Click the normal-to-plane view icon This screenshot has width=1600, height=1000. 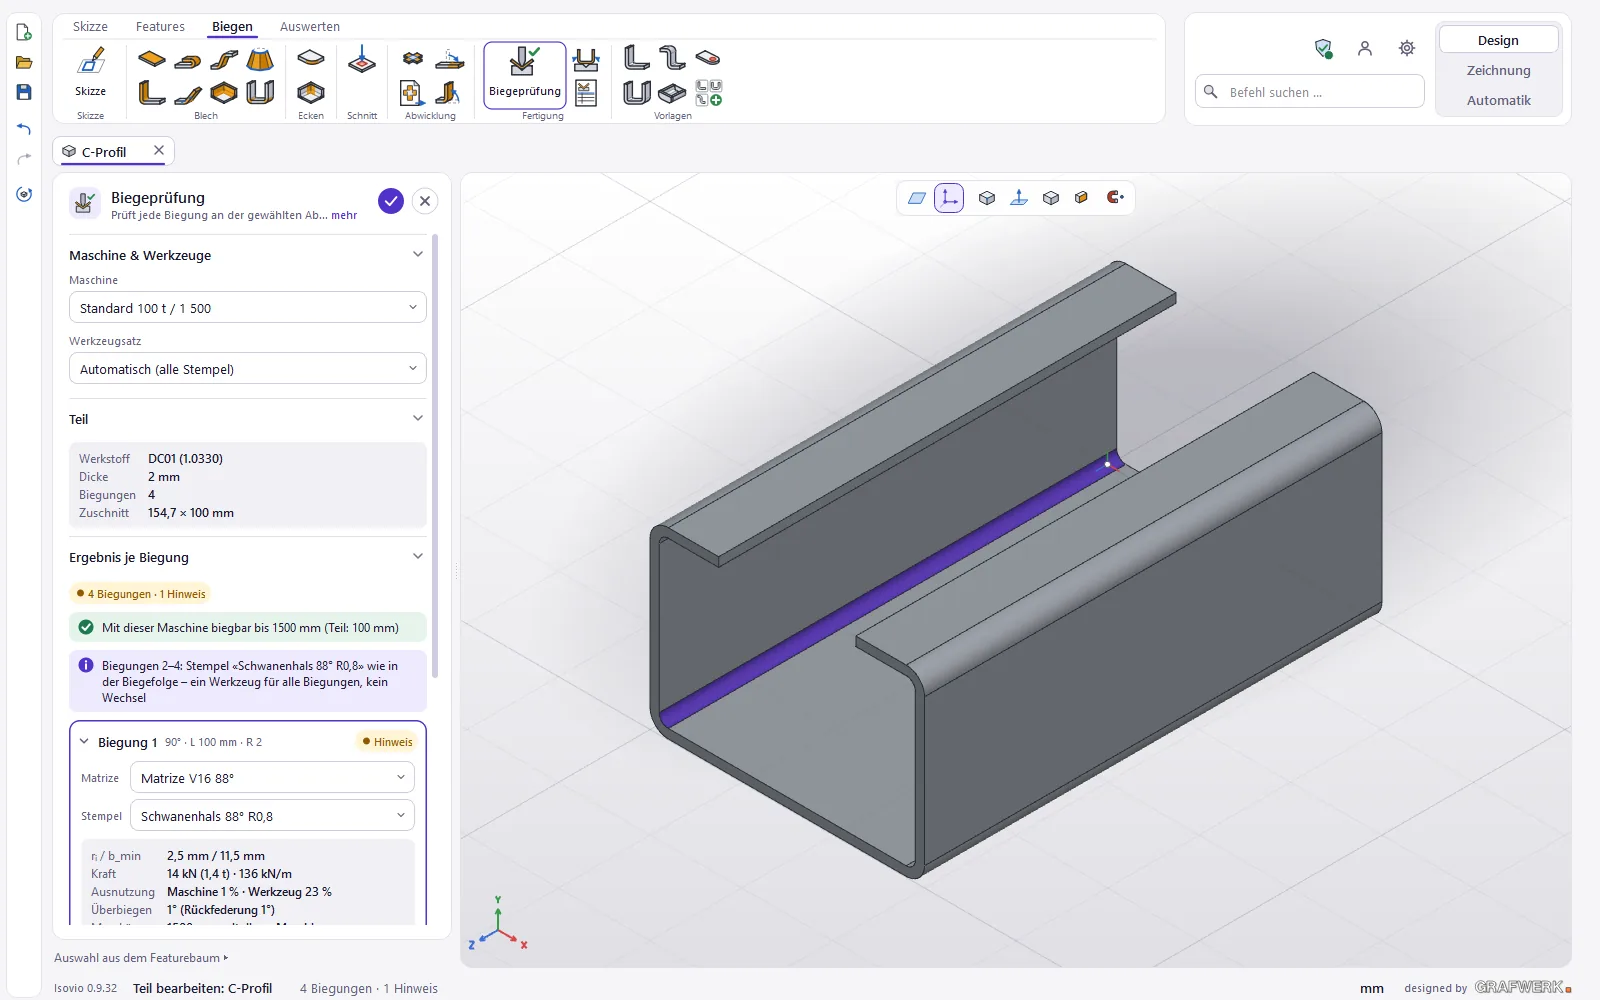pos(1019,198)
